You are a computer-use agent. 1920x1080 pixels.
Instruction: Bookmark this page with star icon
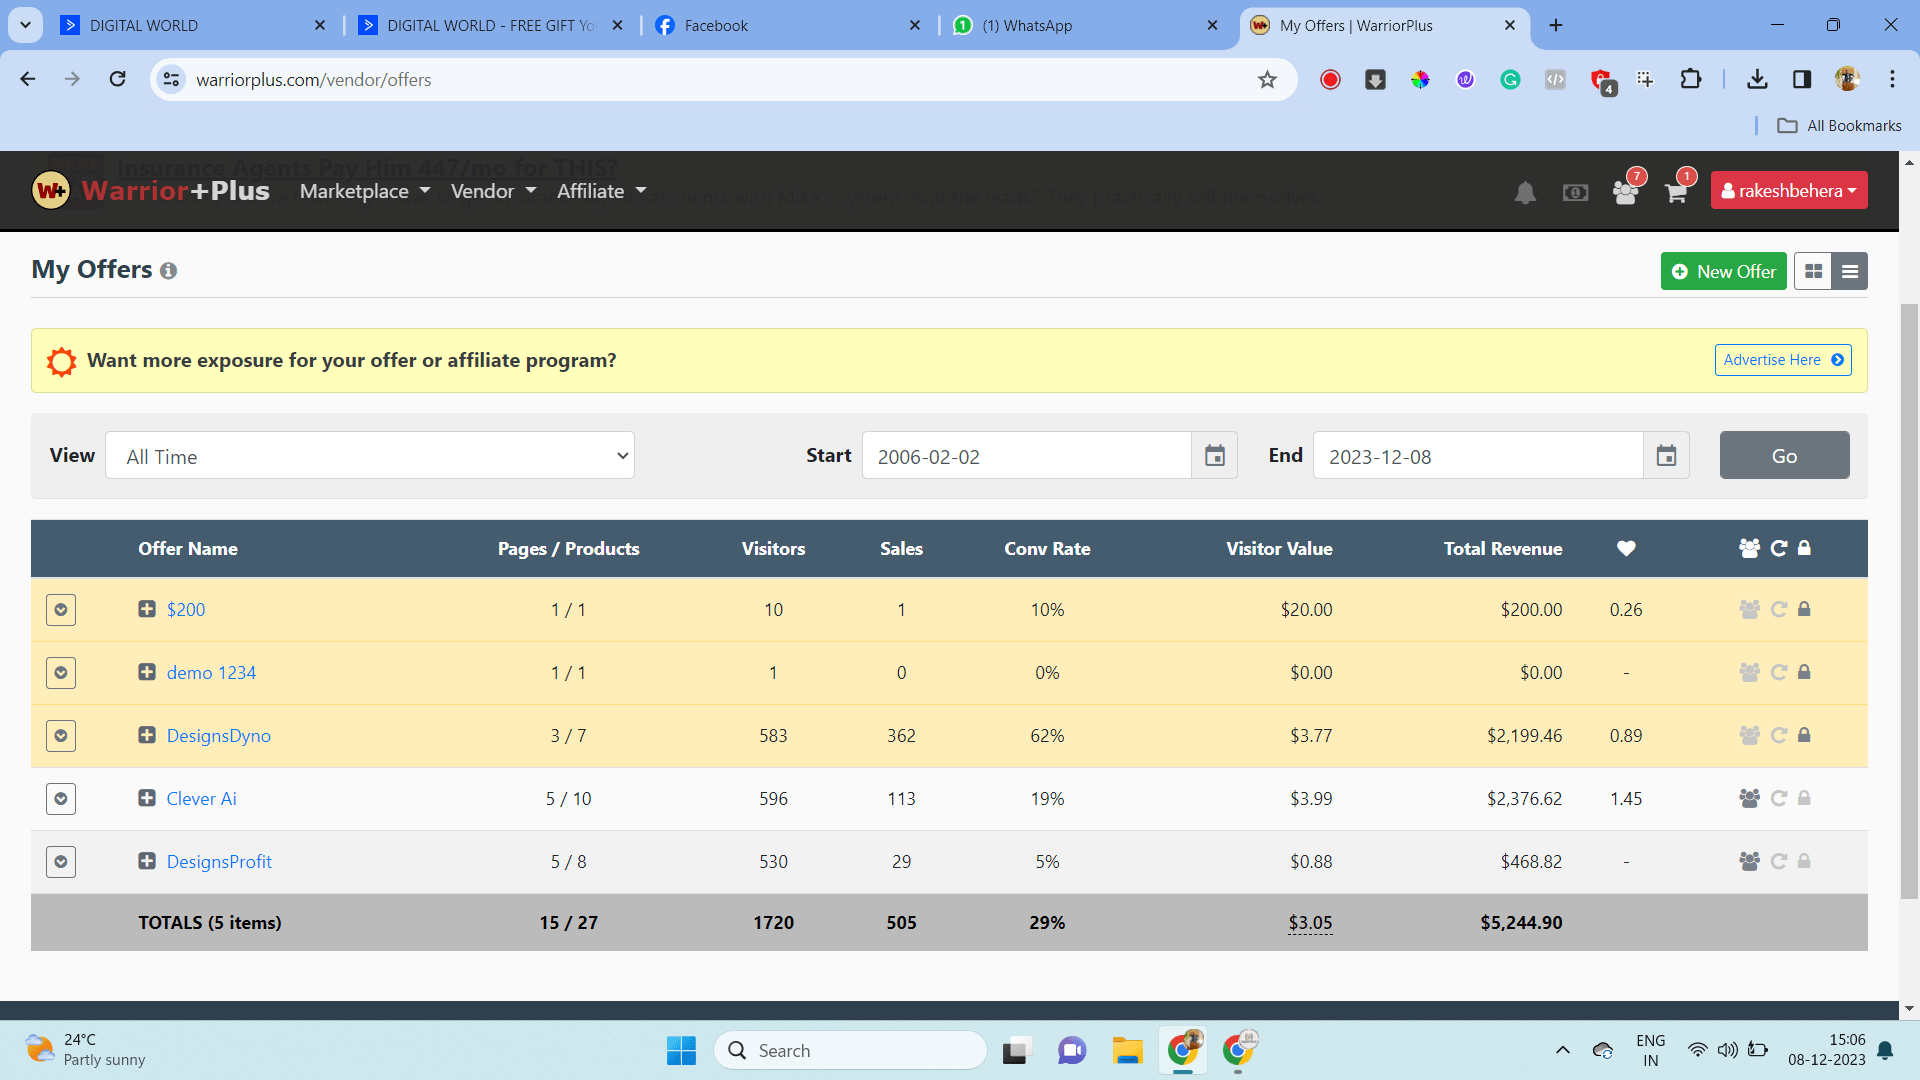1267,80
